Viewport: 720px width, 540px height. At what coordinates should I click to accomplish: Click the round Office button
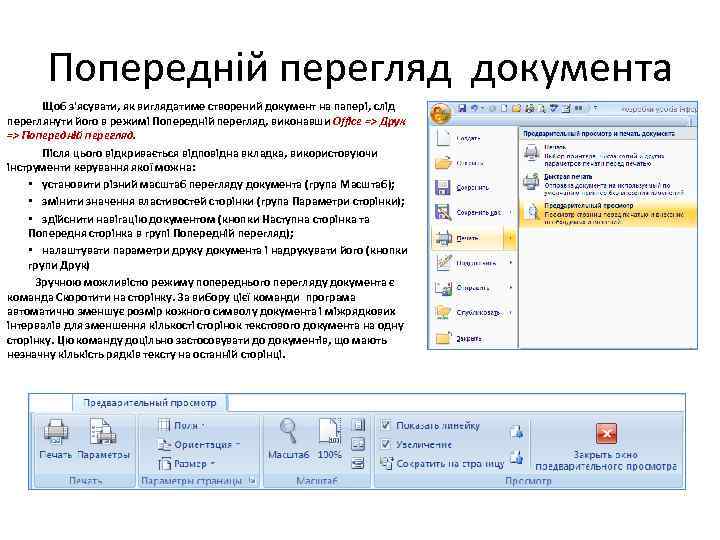(441, 113)
